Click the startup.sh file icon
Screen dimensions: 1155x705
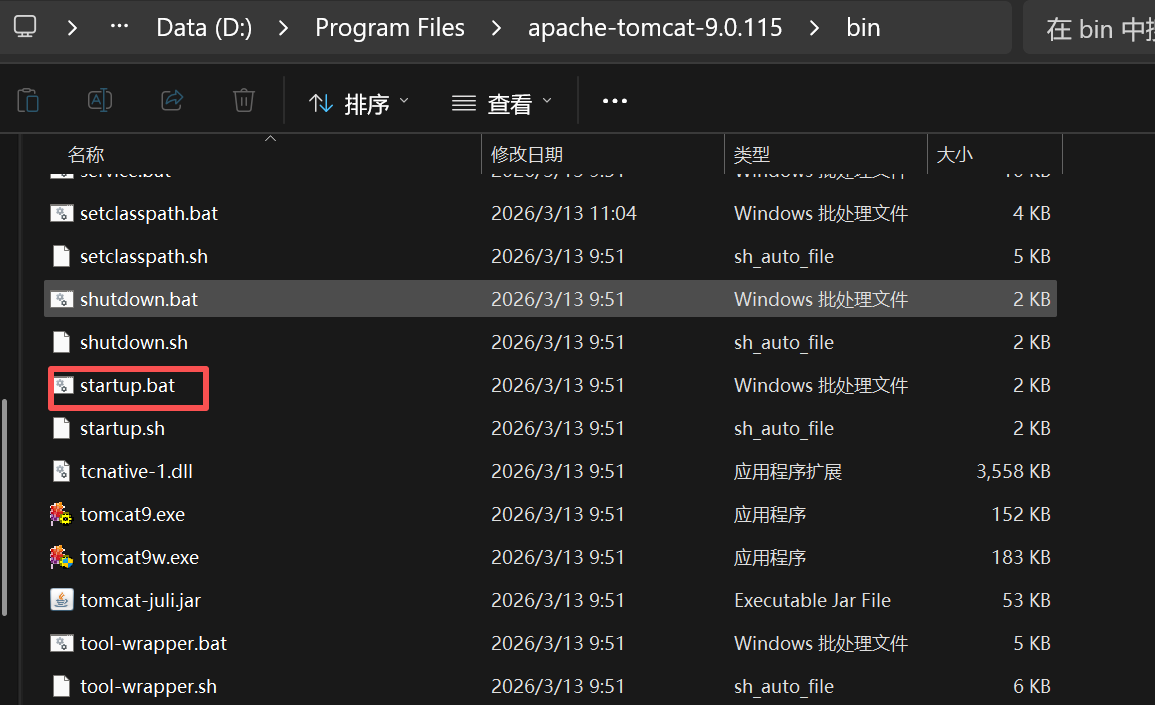[61, 428]
